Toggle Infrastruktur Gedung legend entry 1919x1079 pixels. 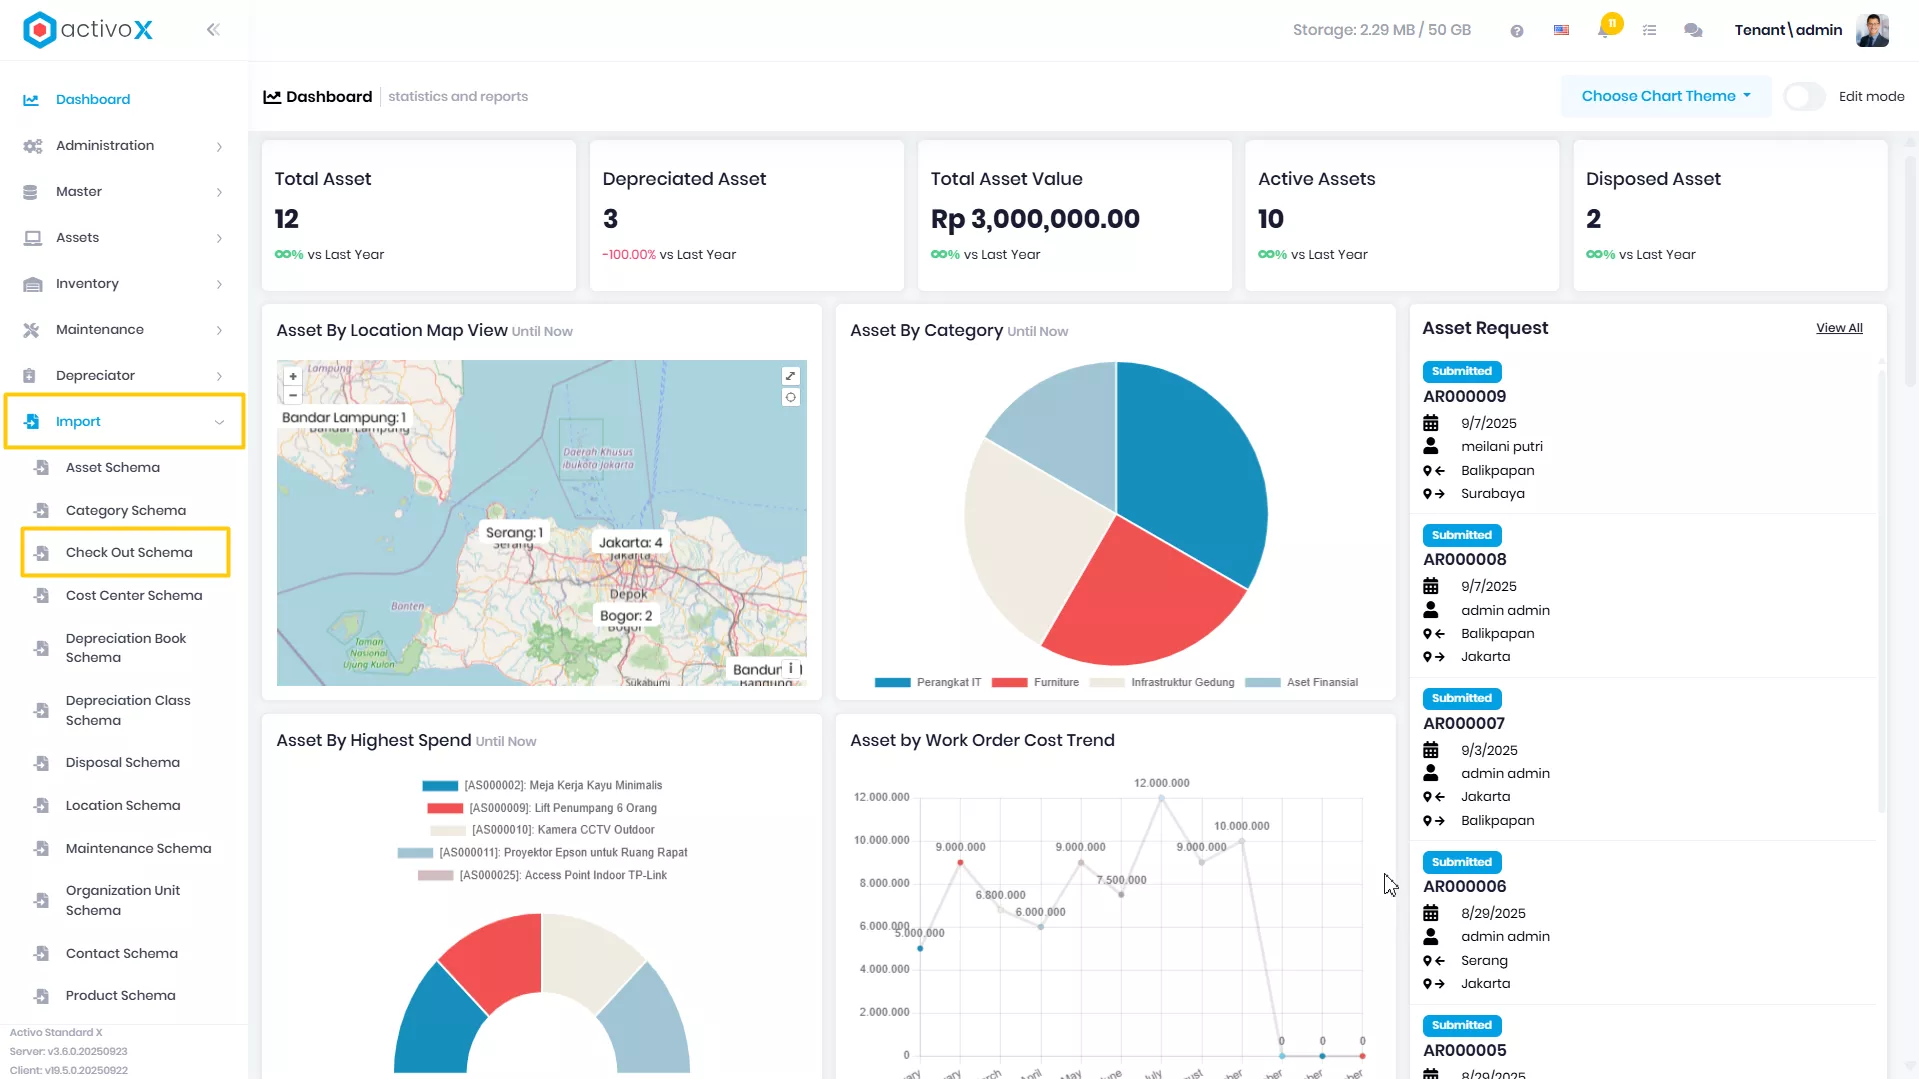(x=1161, y=683)
